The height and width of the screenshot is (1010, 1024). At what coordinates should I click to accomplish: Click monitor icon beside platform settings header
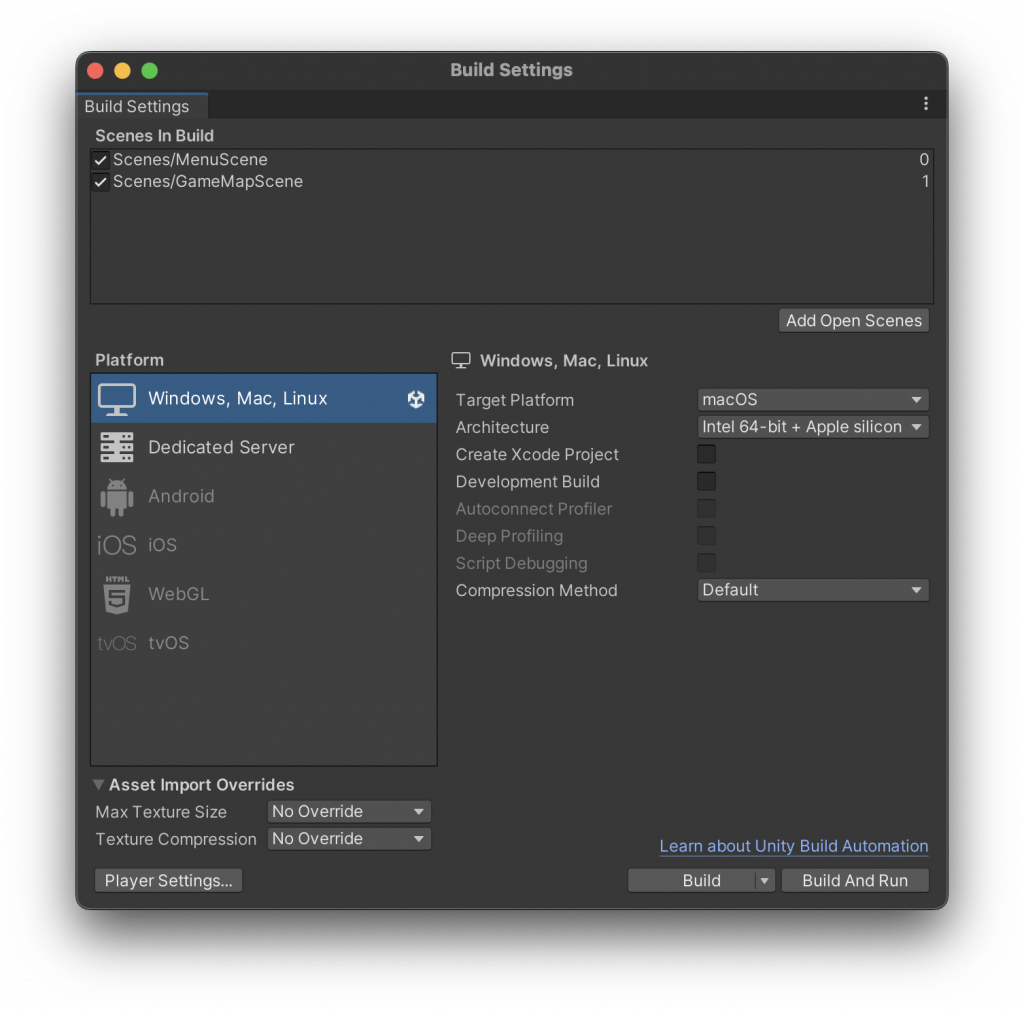[x=461, y=360]
